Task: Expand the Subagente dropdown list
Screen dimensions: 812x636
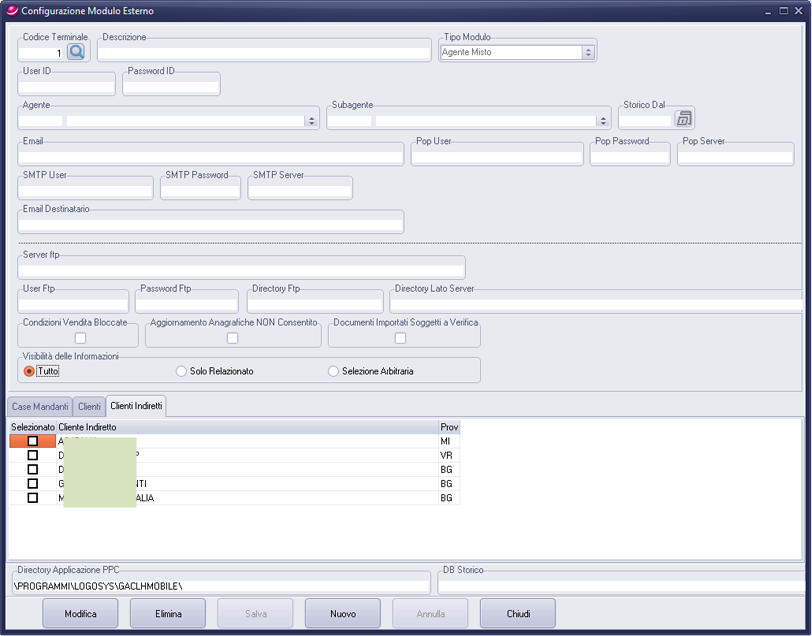Action: coord(603,121)
